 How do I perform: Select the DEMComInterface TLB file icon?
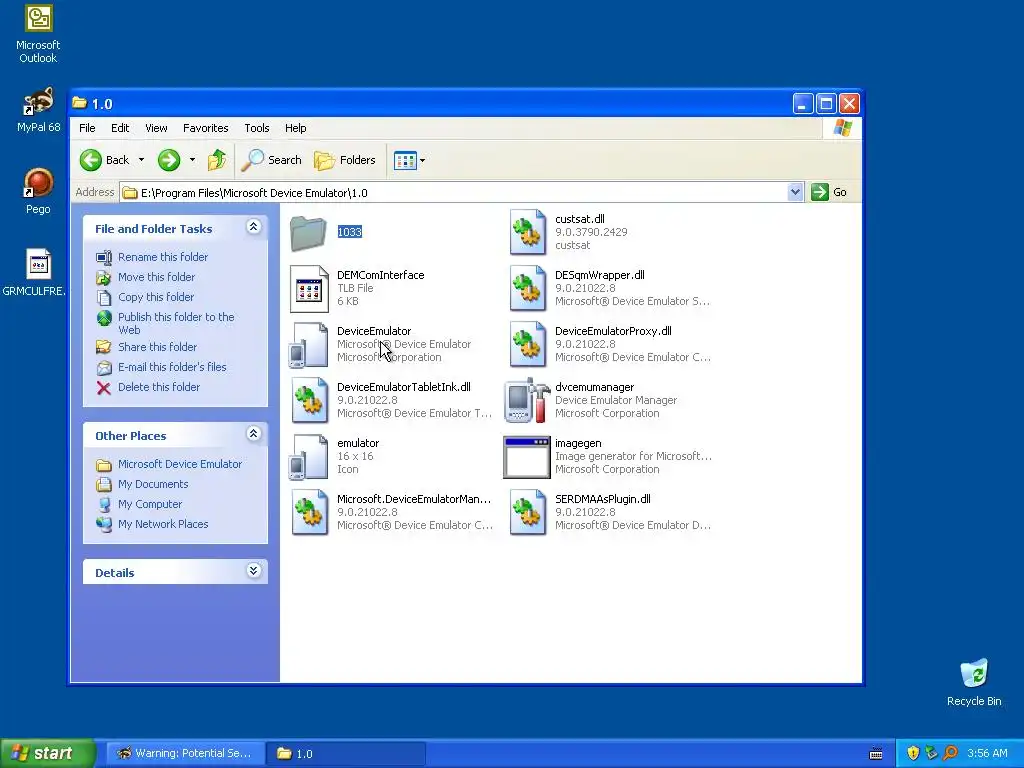[x=309, y=289]
